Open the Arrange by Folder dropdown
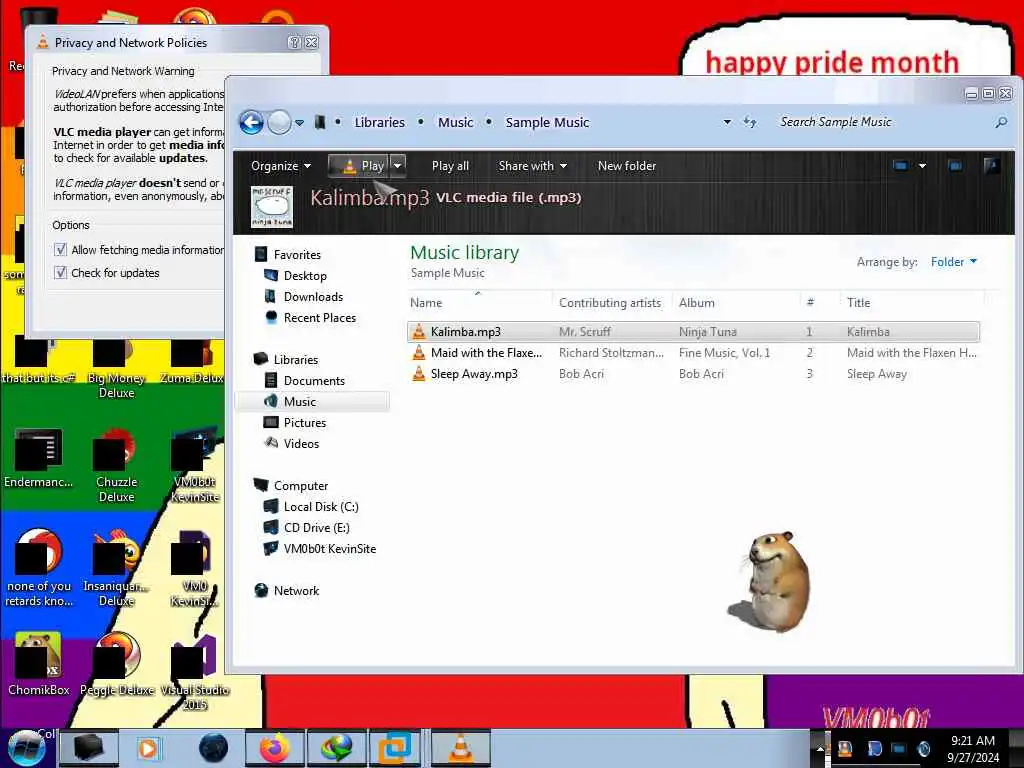This screenshot has width=1024, height=768. coord(953,262)
